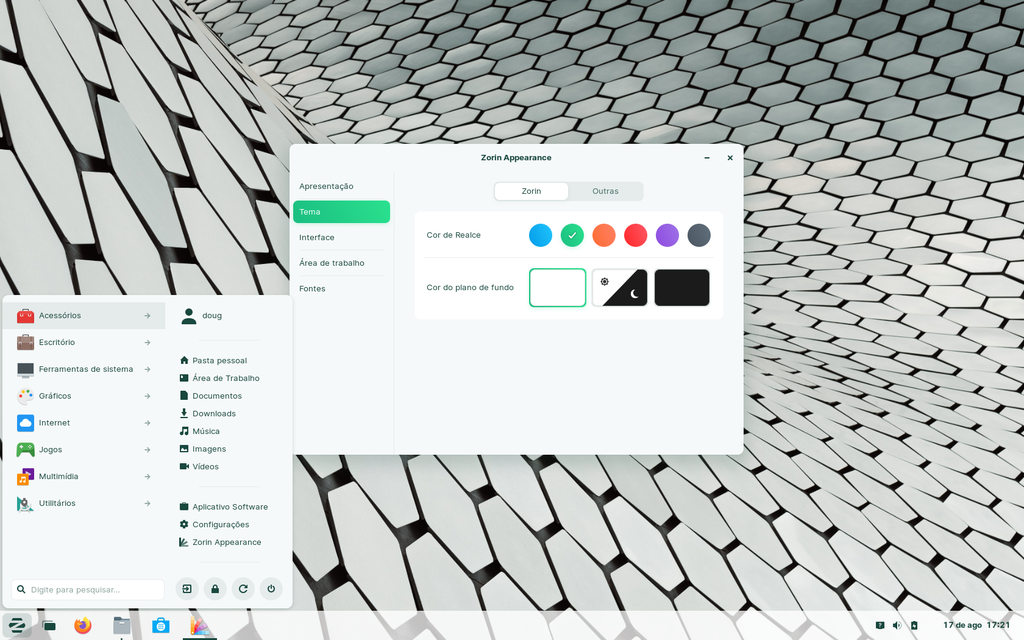1024x640 pixels.
Task: Expand the Jogos submenu arrow
Action: click(148, 449)
